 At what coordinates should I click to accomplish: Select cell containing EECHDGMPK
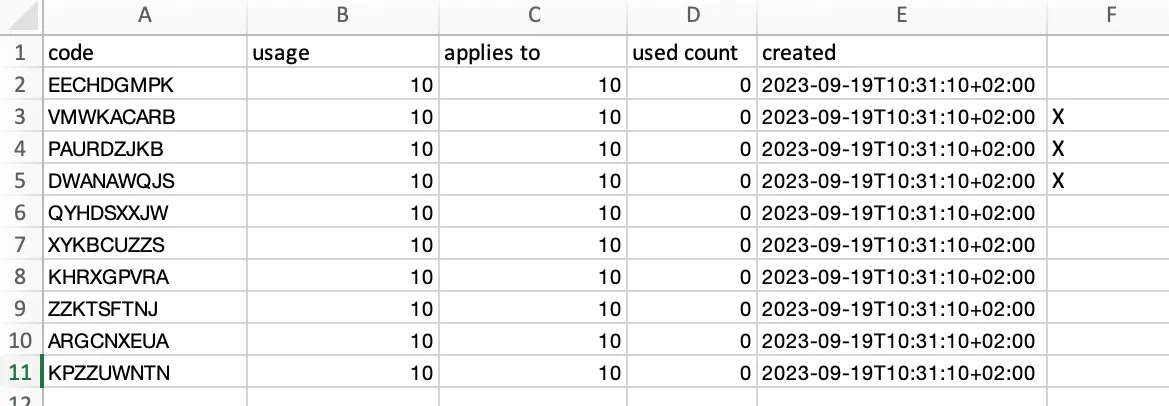[145, 85]
